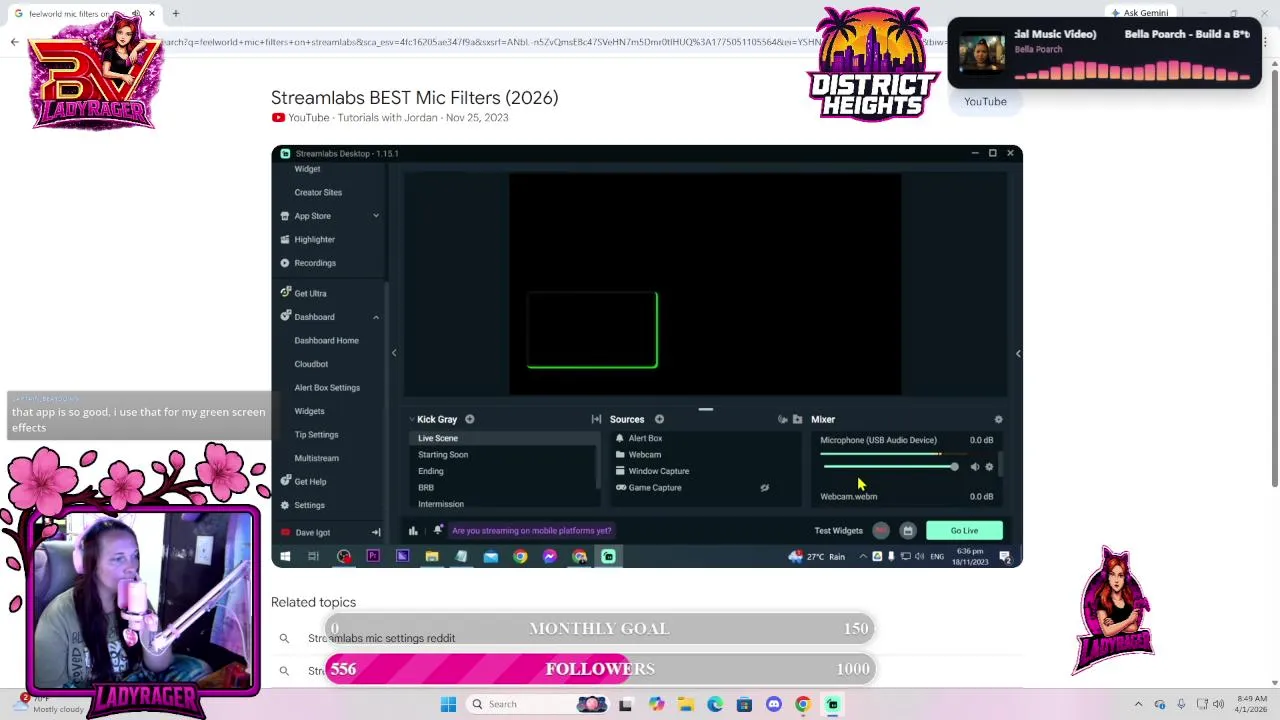Collapse Streamlabs left panel arrow

[x=394, y=353]
